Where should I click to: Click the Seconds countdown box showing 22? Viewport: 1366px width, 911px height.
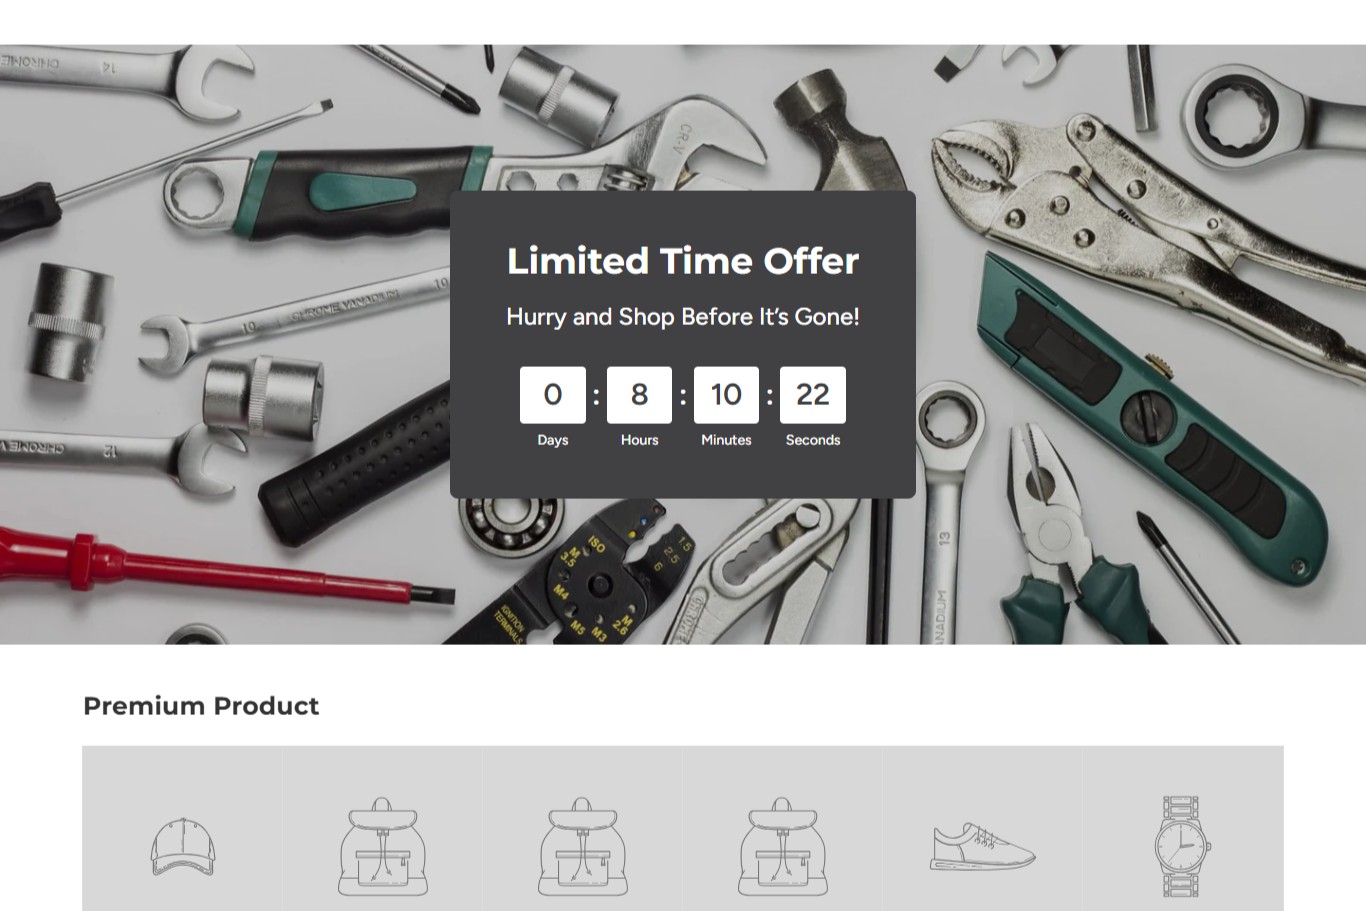[x=813, y=395]
